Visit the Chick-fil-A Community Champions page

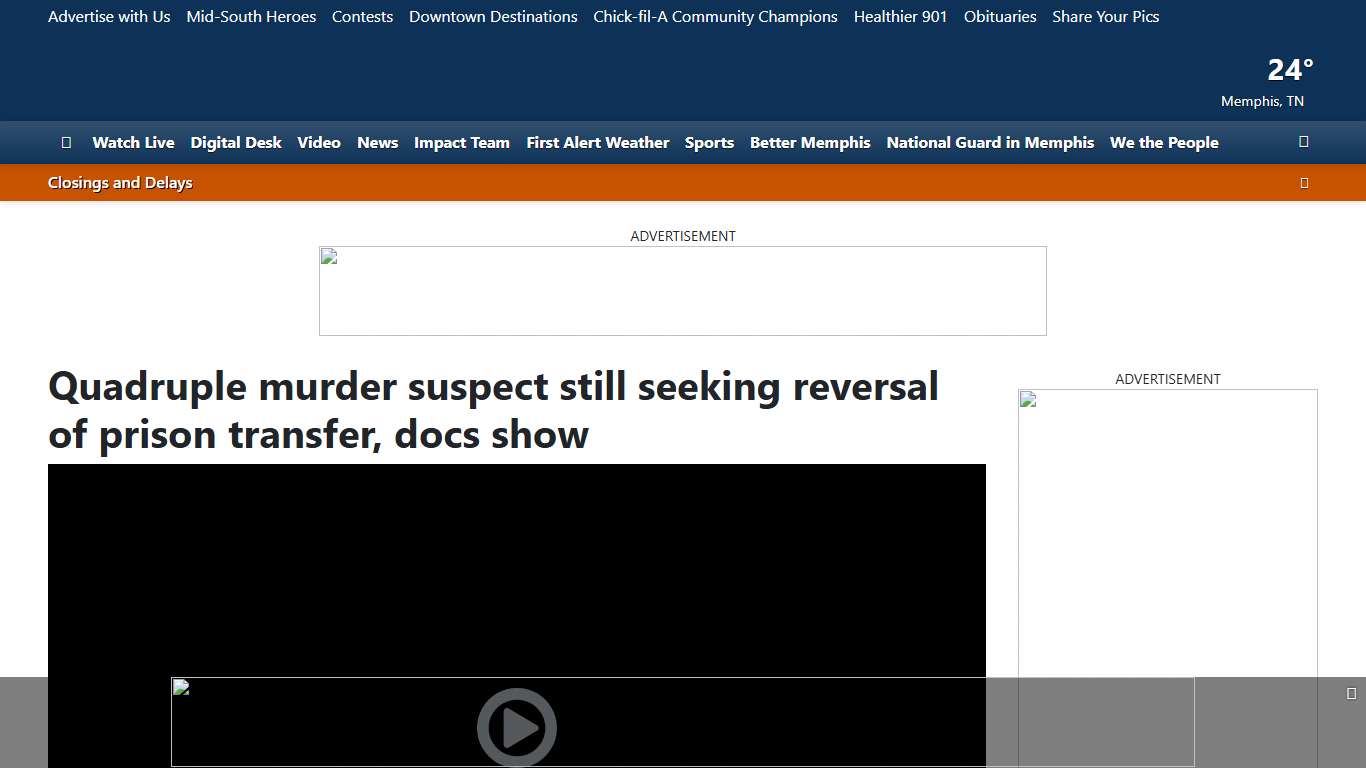coord(714,16)
